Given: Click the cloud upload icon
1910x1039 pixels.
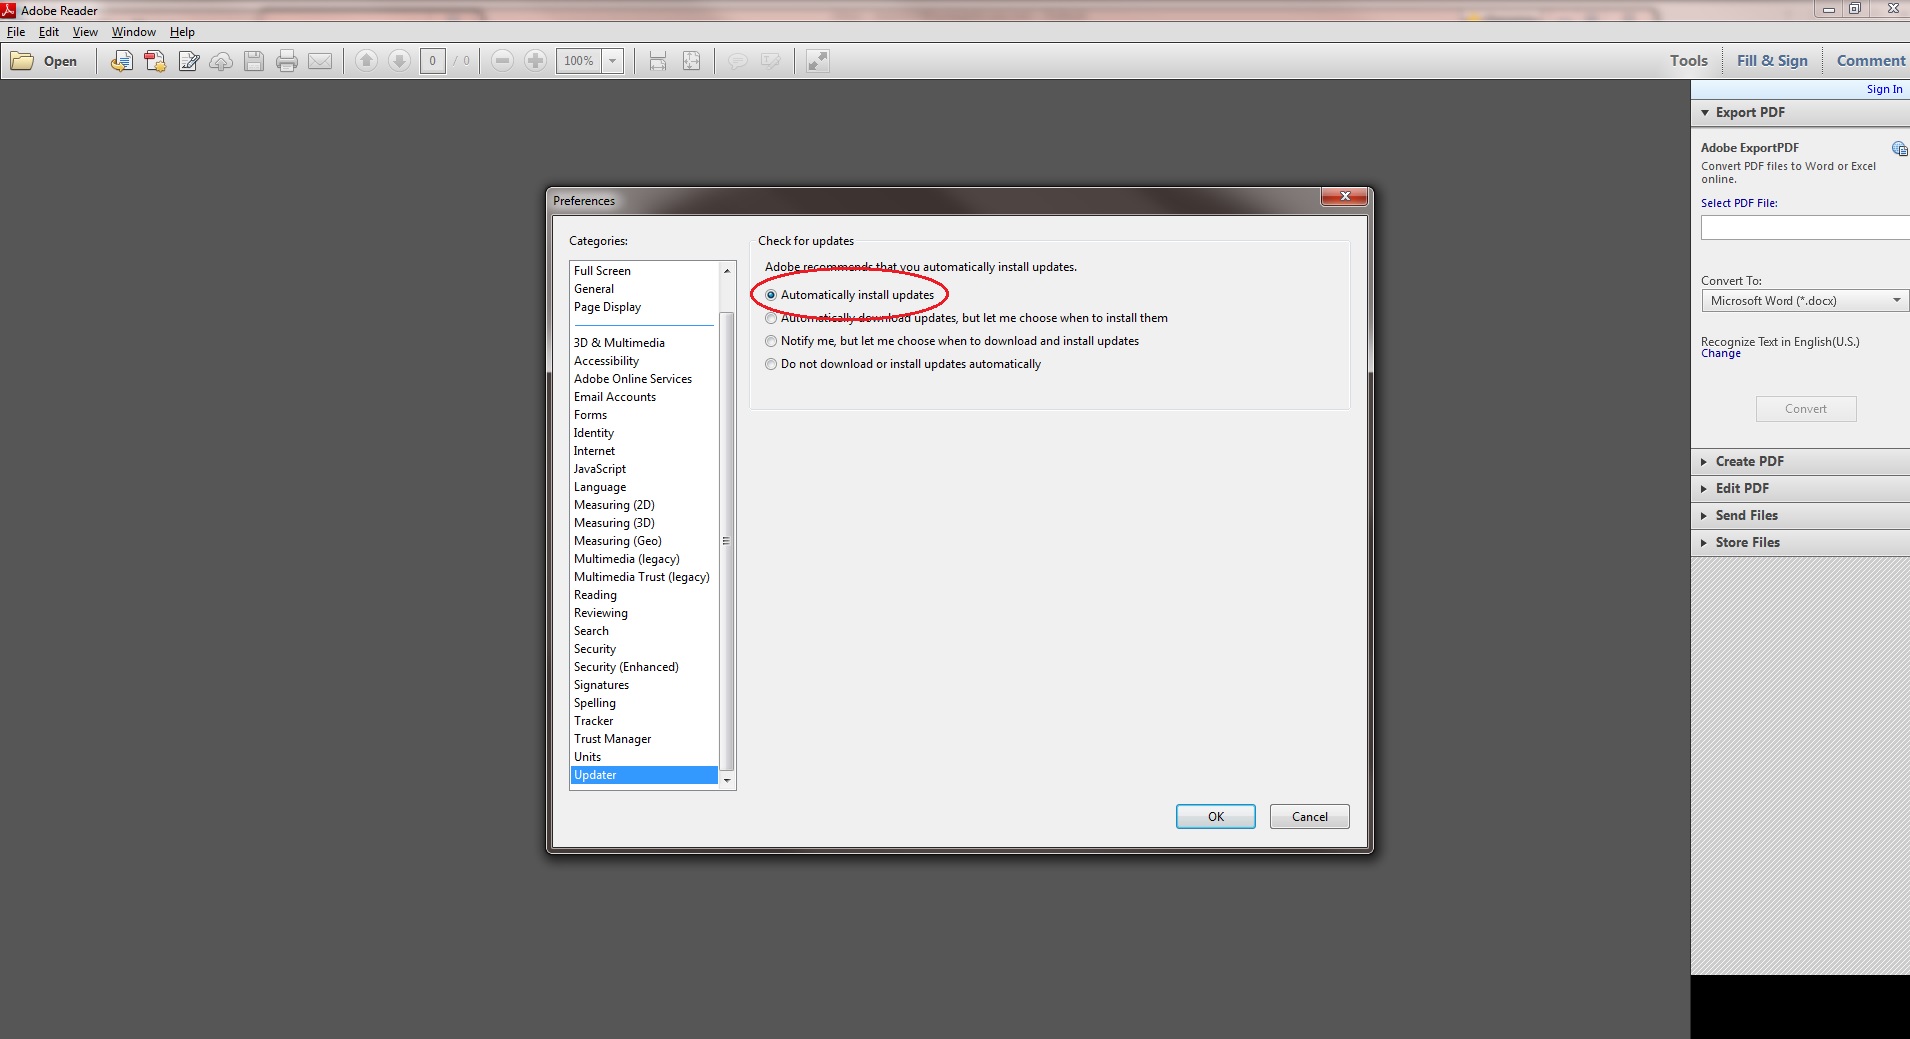Looking at the screenshot, I should click(x=220, y=61).
